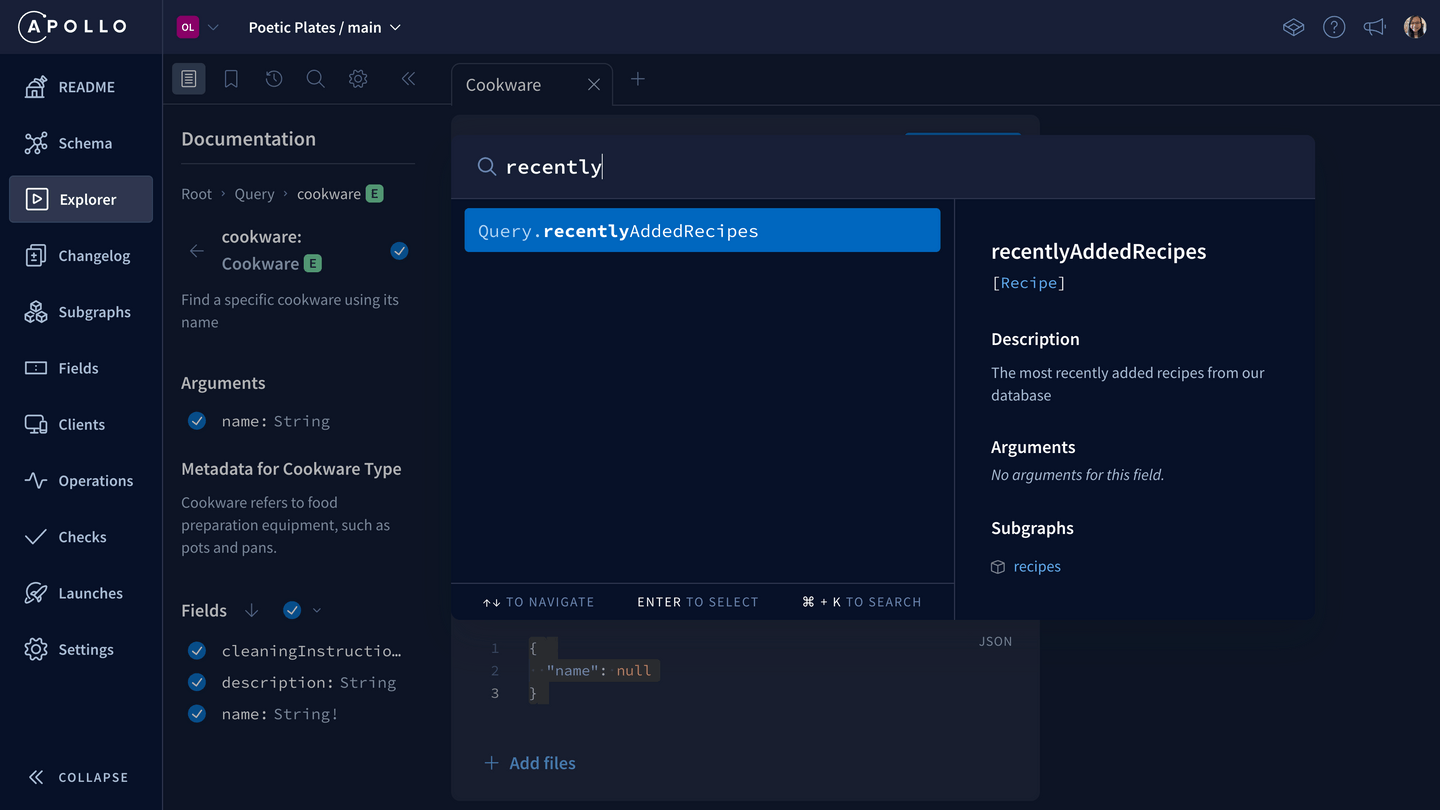Screen dimensions: 1440x810
Task: Show the Documentation tab icon
Action: pos(188,79)
